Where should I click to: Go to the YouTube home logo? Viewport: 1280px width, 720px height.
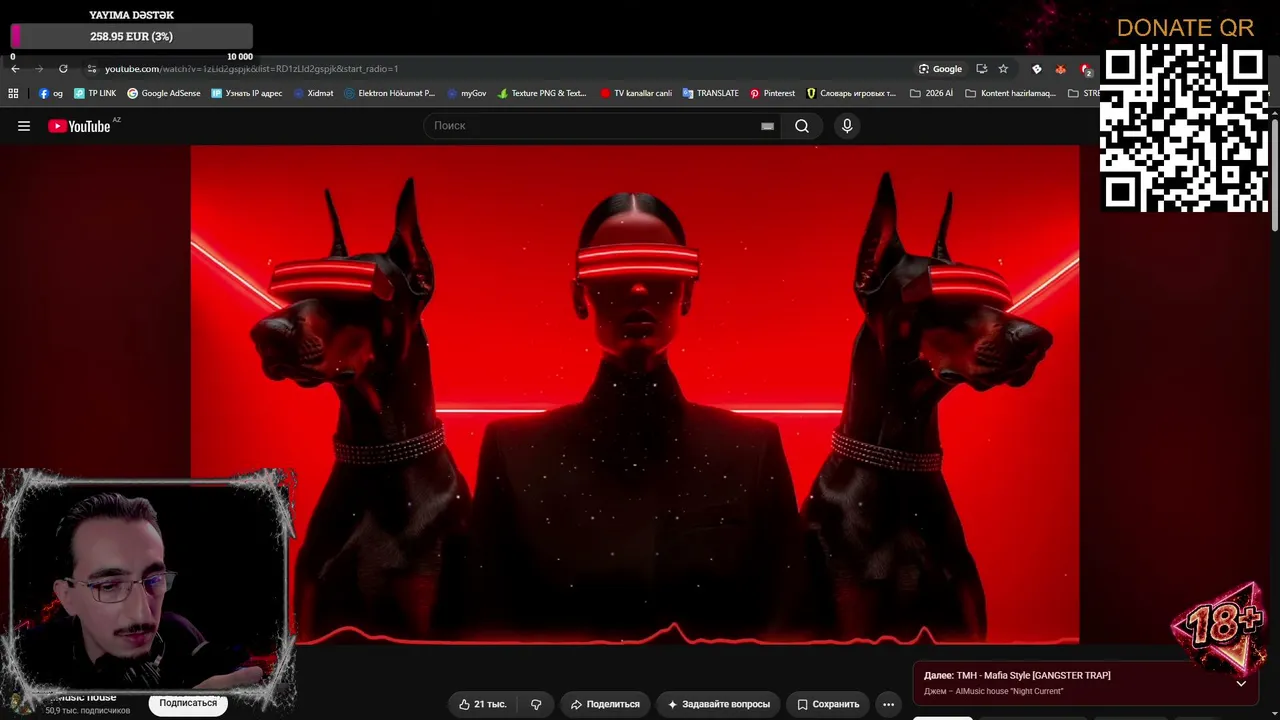pyautogui.click(x=79, y=126)
